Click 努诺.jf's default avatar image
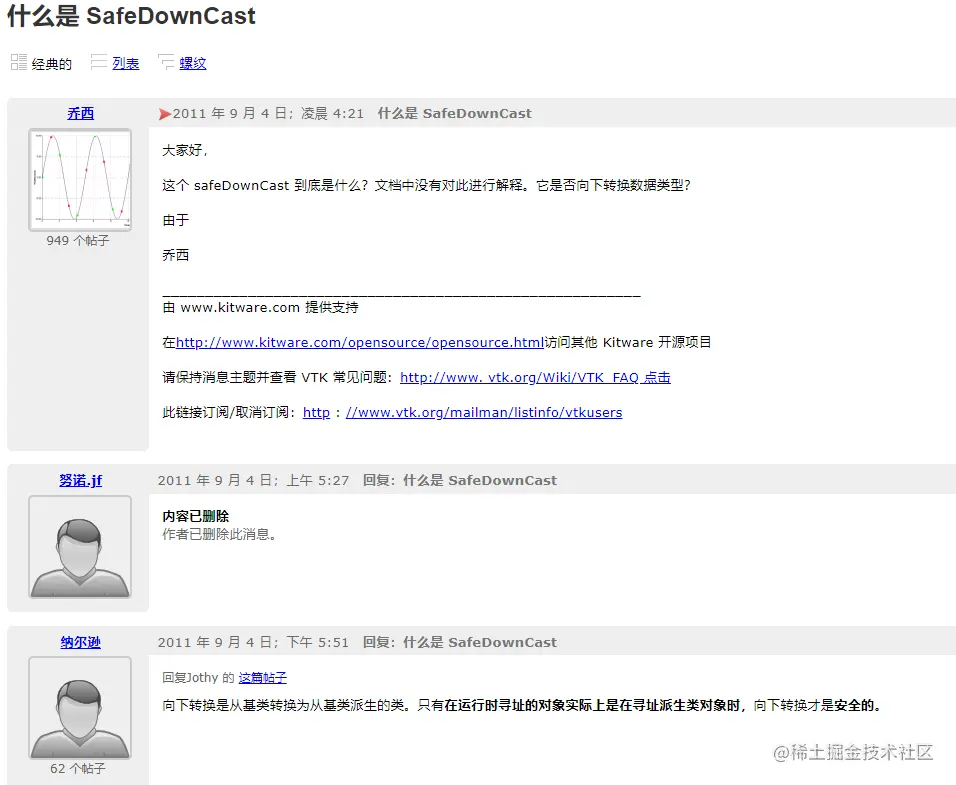 tap(80, 547)
